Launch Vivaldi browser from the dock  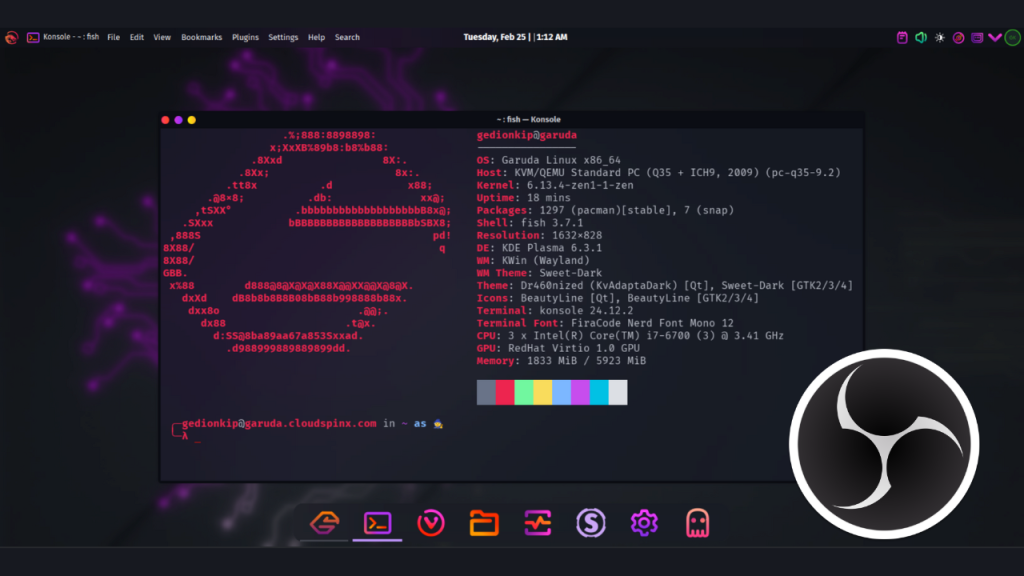click(430, 523)
